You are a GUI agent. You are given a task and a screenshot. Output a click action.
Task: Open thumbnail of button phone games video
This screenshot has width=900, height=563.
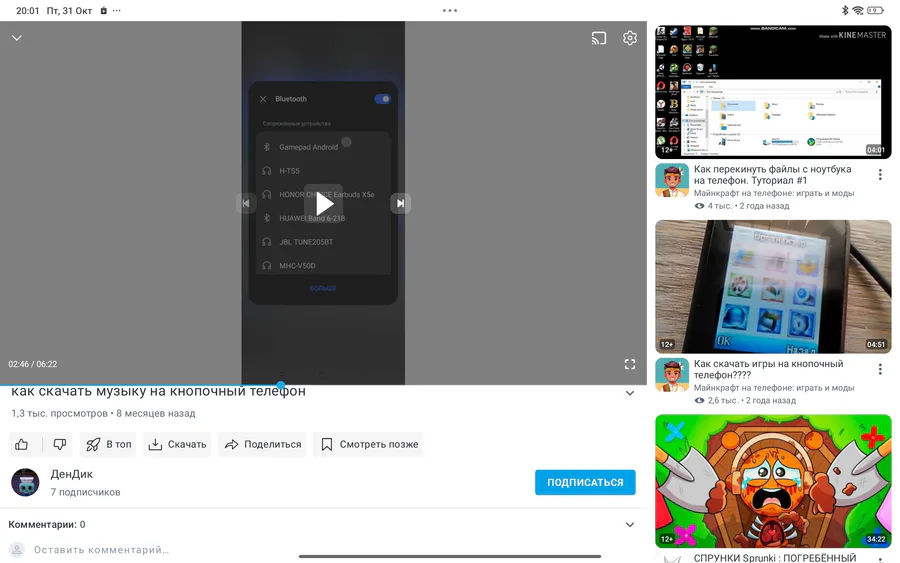pos(773,286)
